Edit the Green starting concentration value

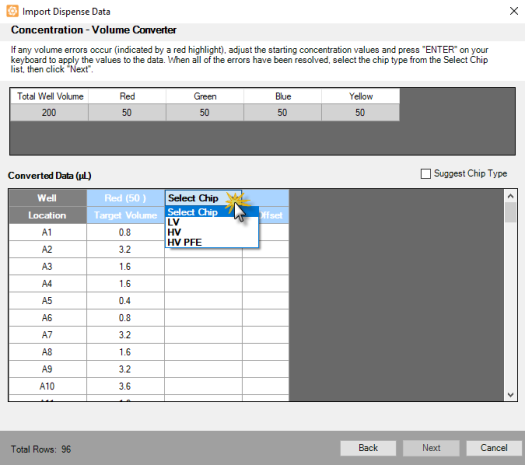click(x=205, y=112)
